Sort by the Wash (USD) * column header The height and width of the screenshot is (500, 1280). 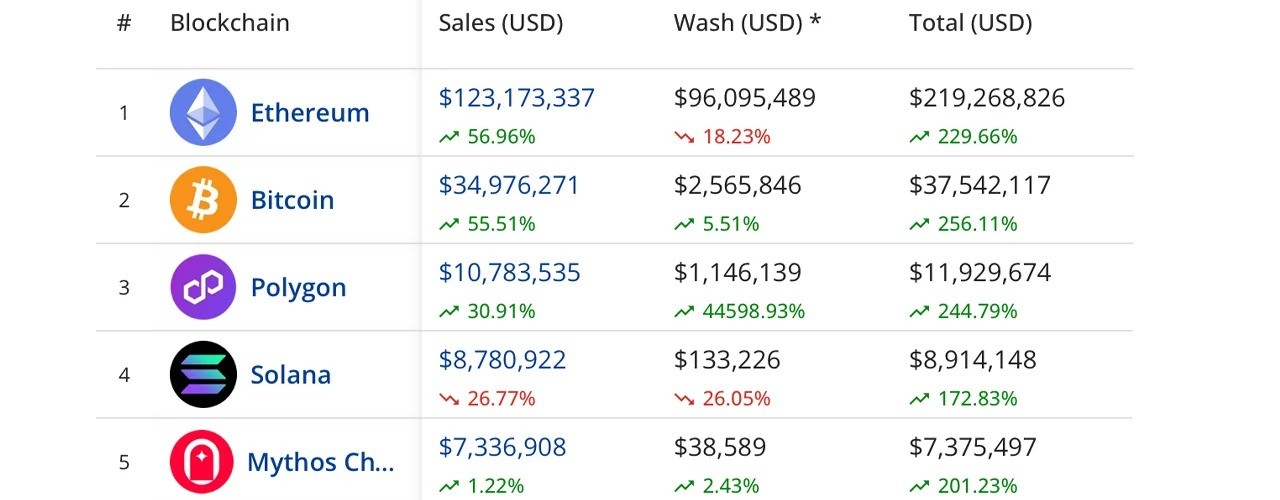[x=747, y=23]
